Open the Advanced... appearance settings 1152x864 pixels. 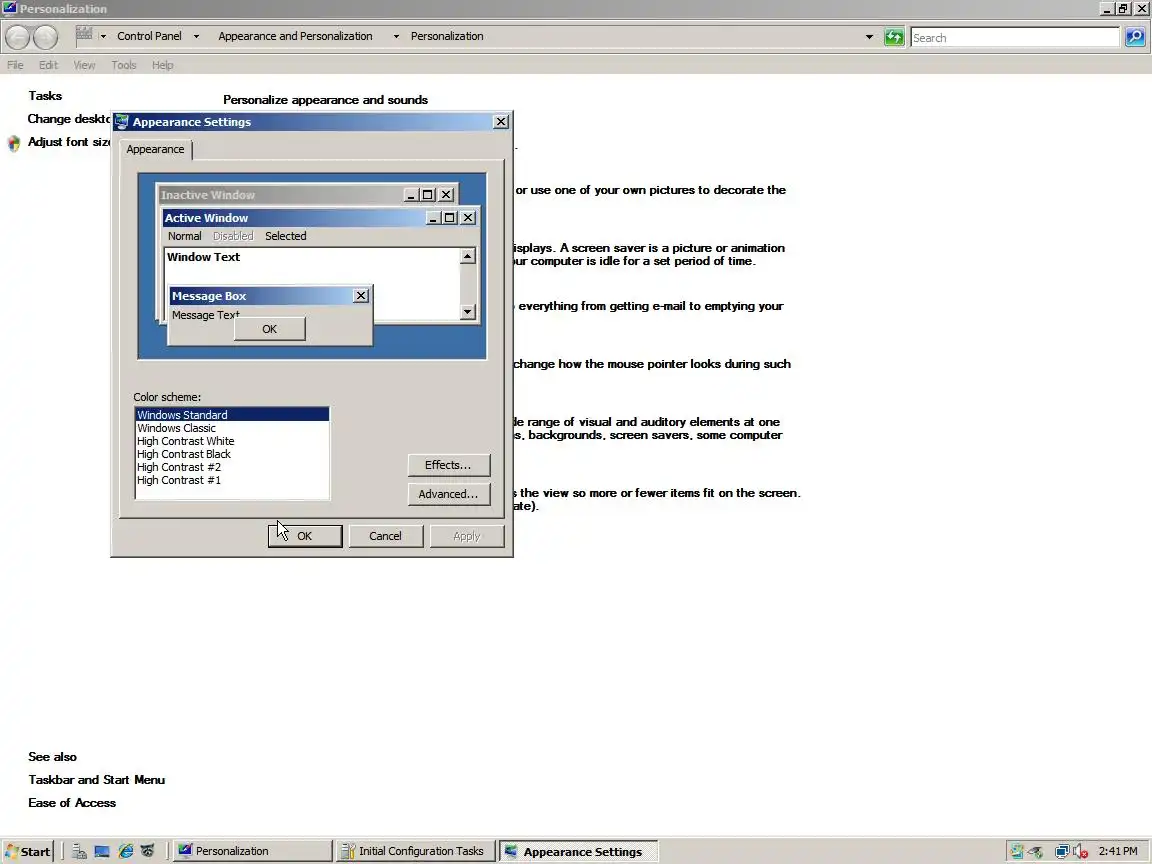click(x=448, y=494)
